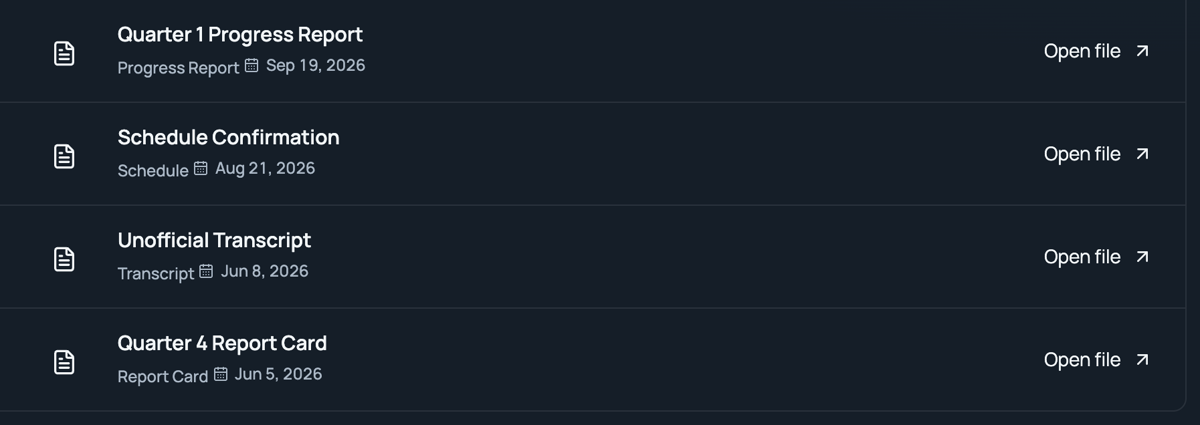Select the Quarter 4 Report Card title

tap(222, 344)
